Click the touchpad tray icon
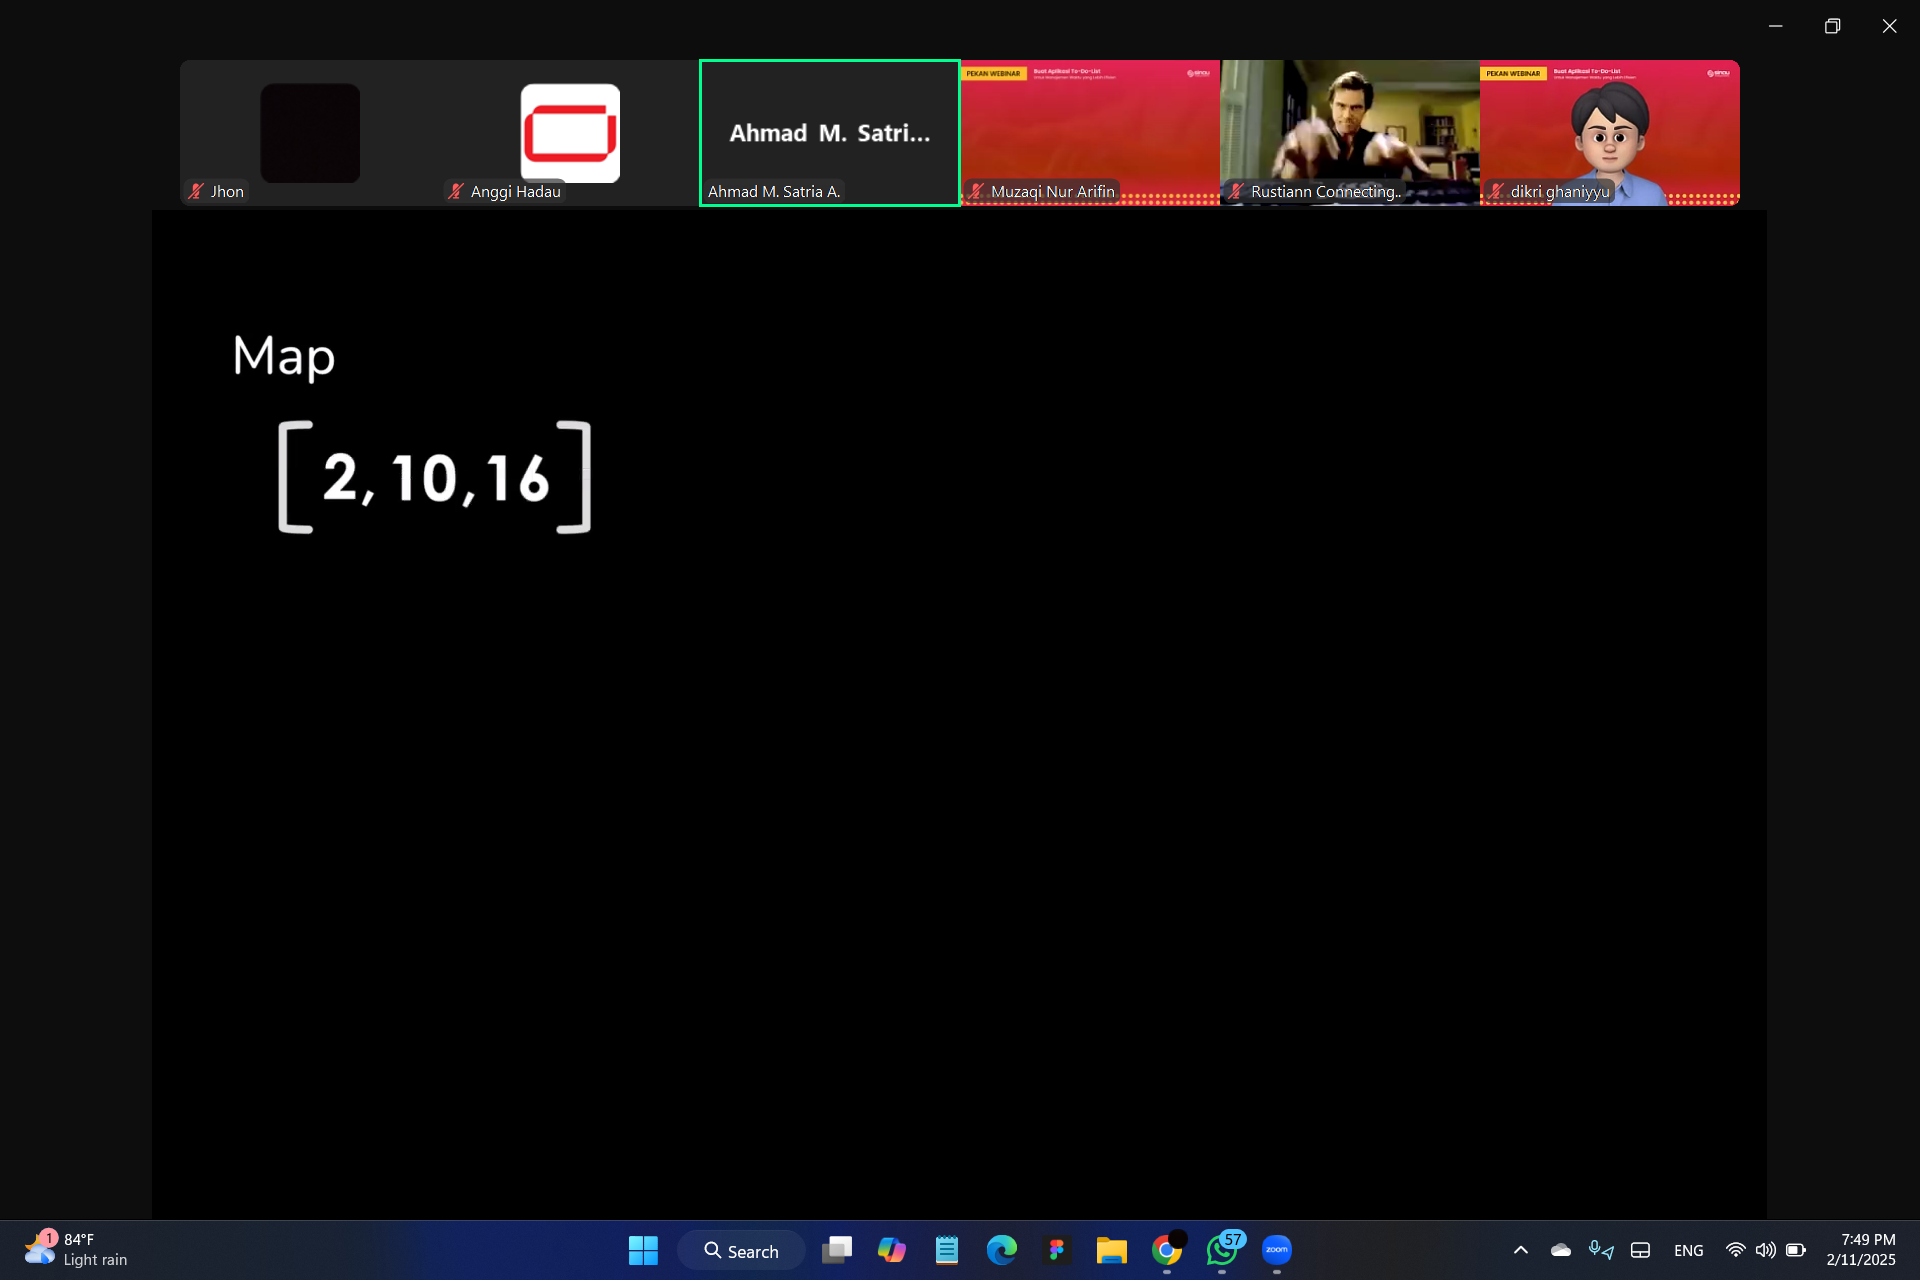 [x=1641, y=1250]
